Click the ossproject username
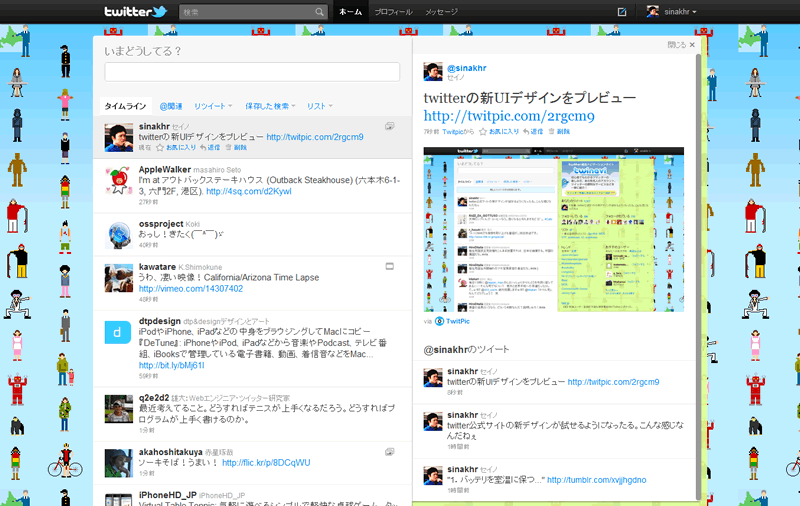The width and height of the screenshot is (800, 506). pyautogui.click(x=161, y=223)
